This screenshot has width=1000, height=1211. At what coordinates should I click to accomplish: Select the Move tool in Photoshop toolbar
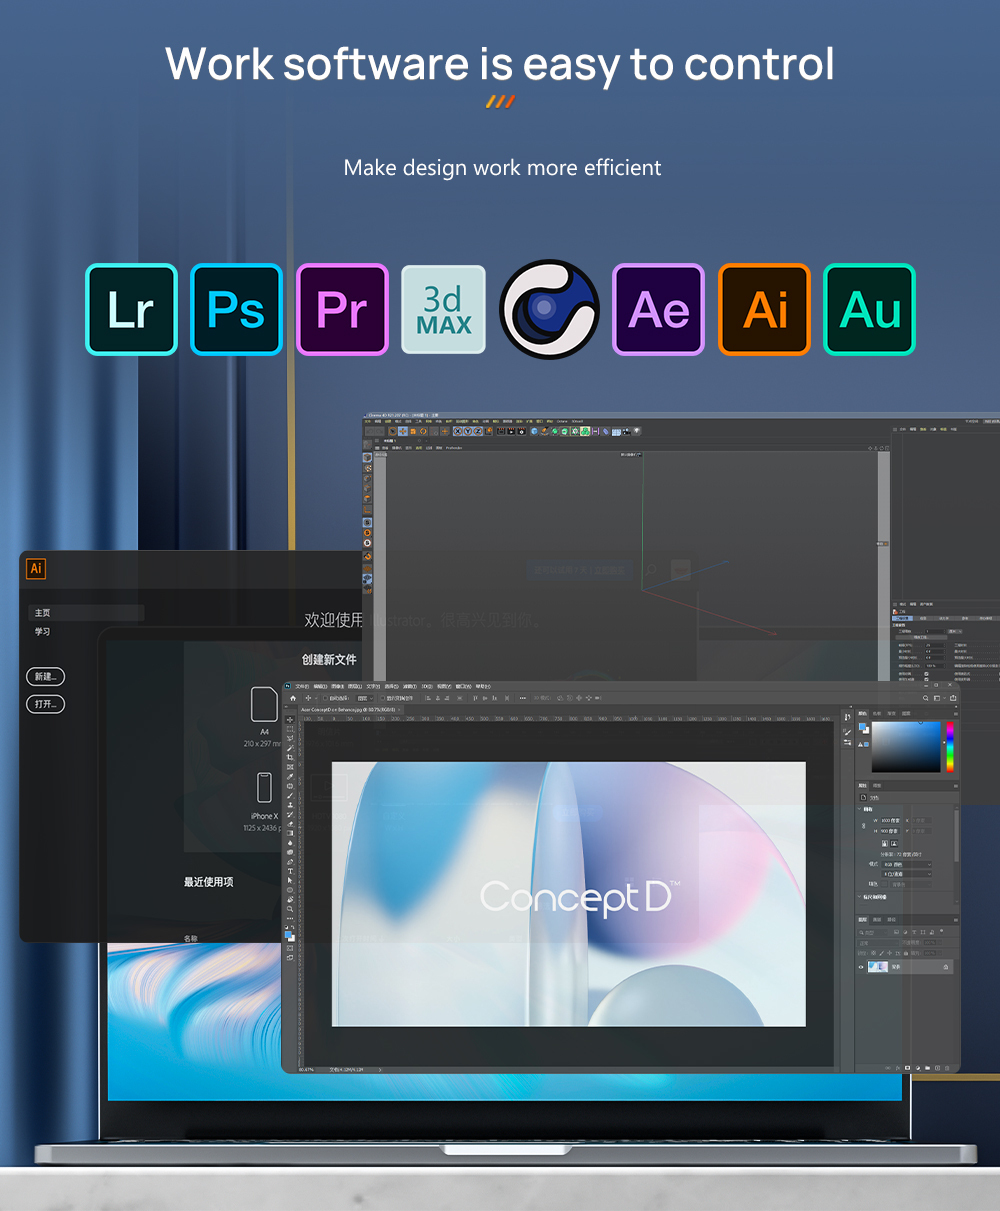(290, 719)
